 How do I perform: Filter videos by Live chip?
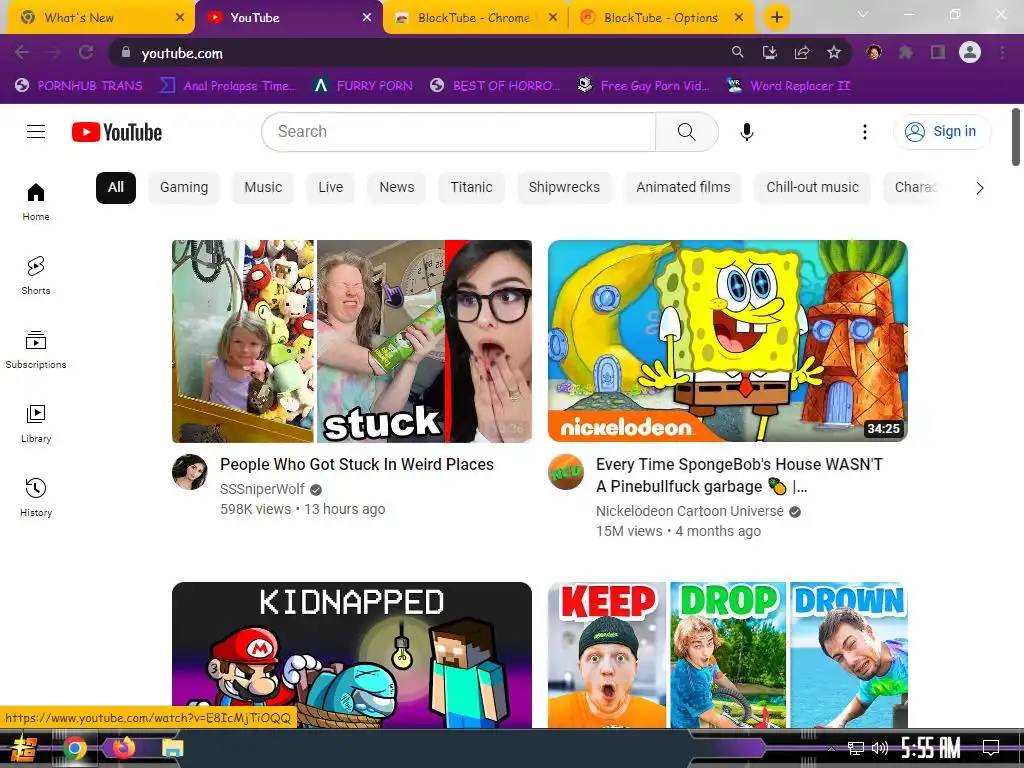coord(330,187)
